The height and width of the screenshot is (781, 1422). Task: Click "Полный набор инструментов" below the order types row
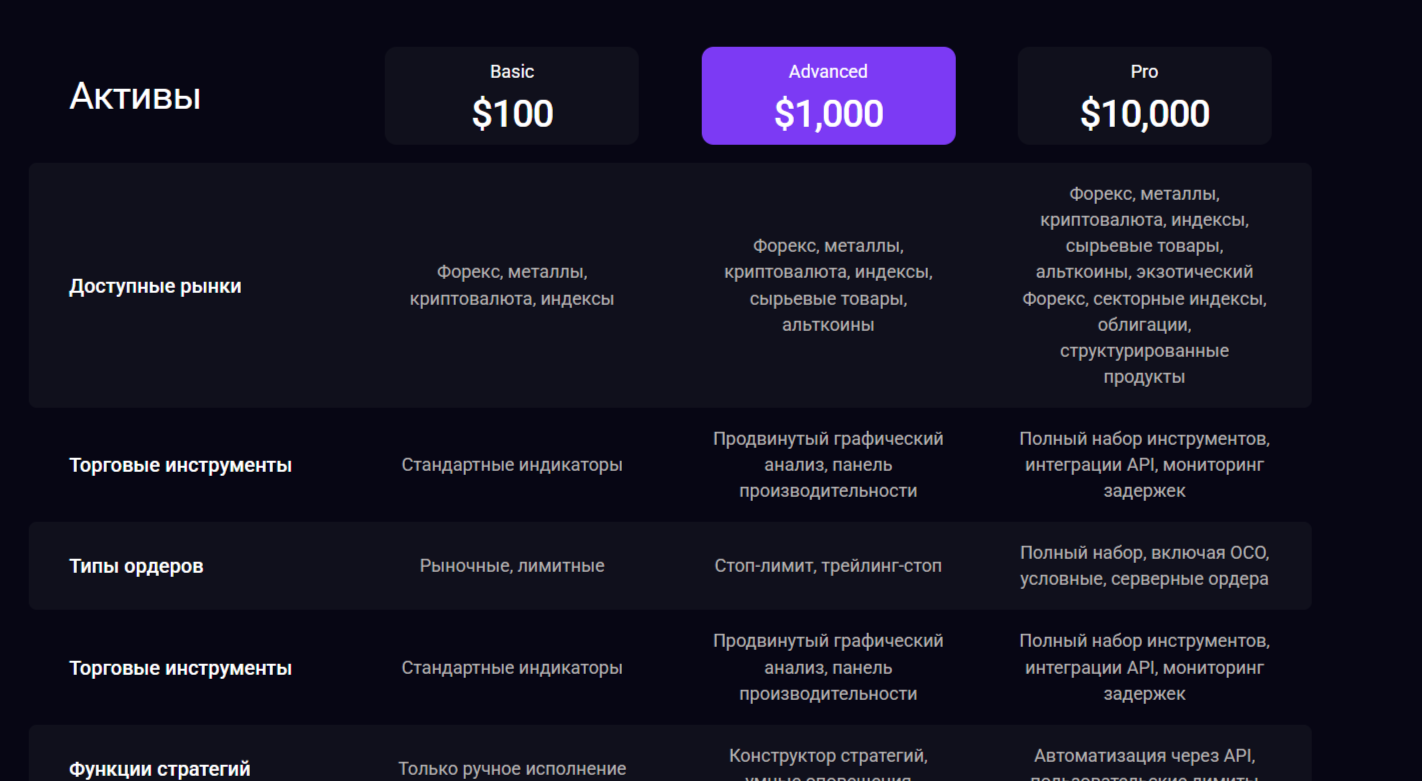coord(1144,667)
